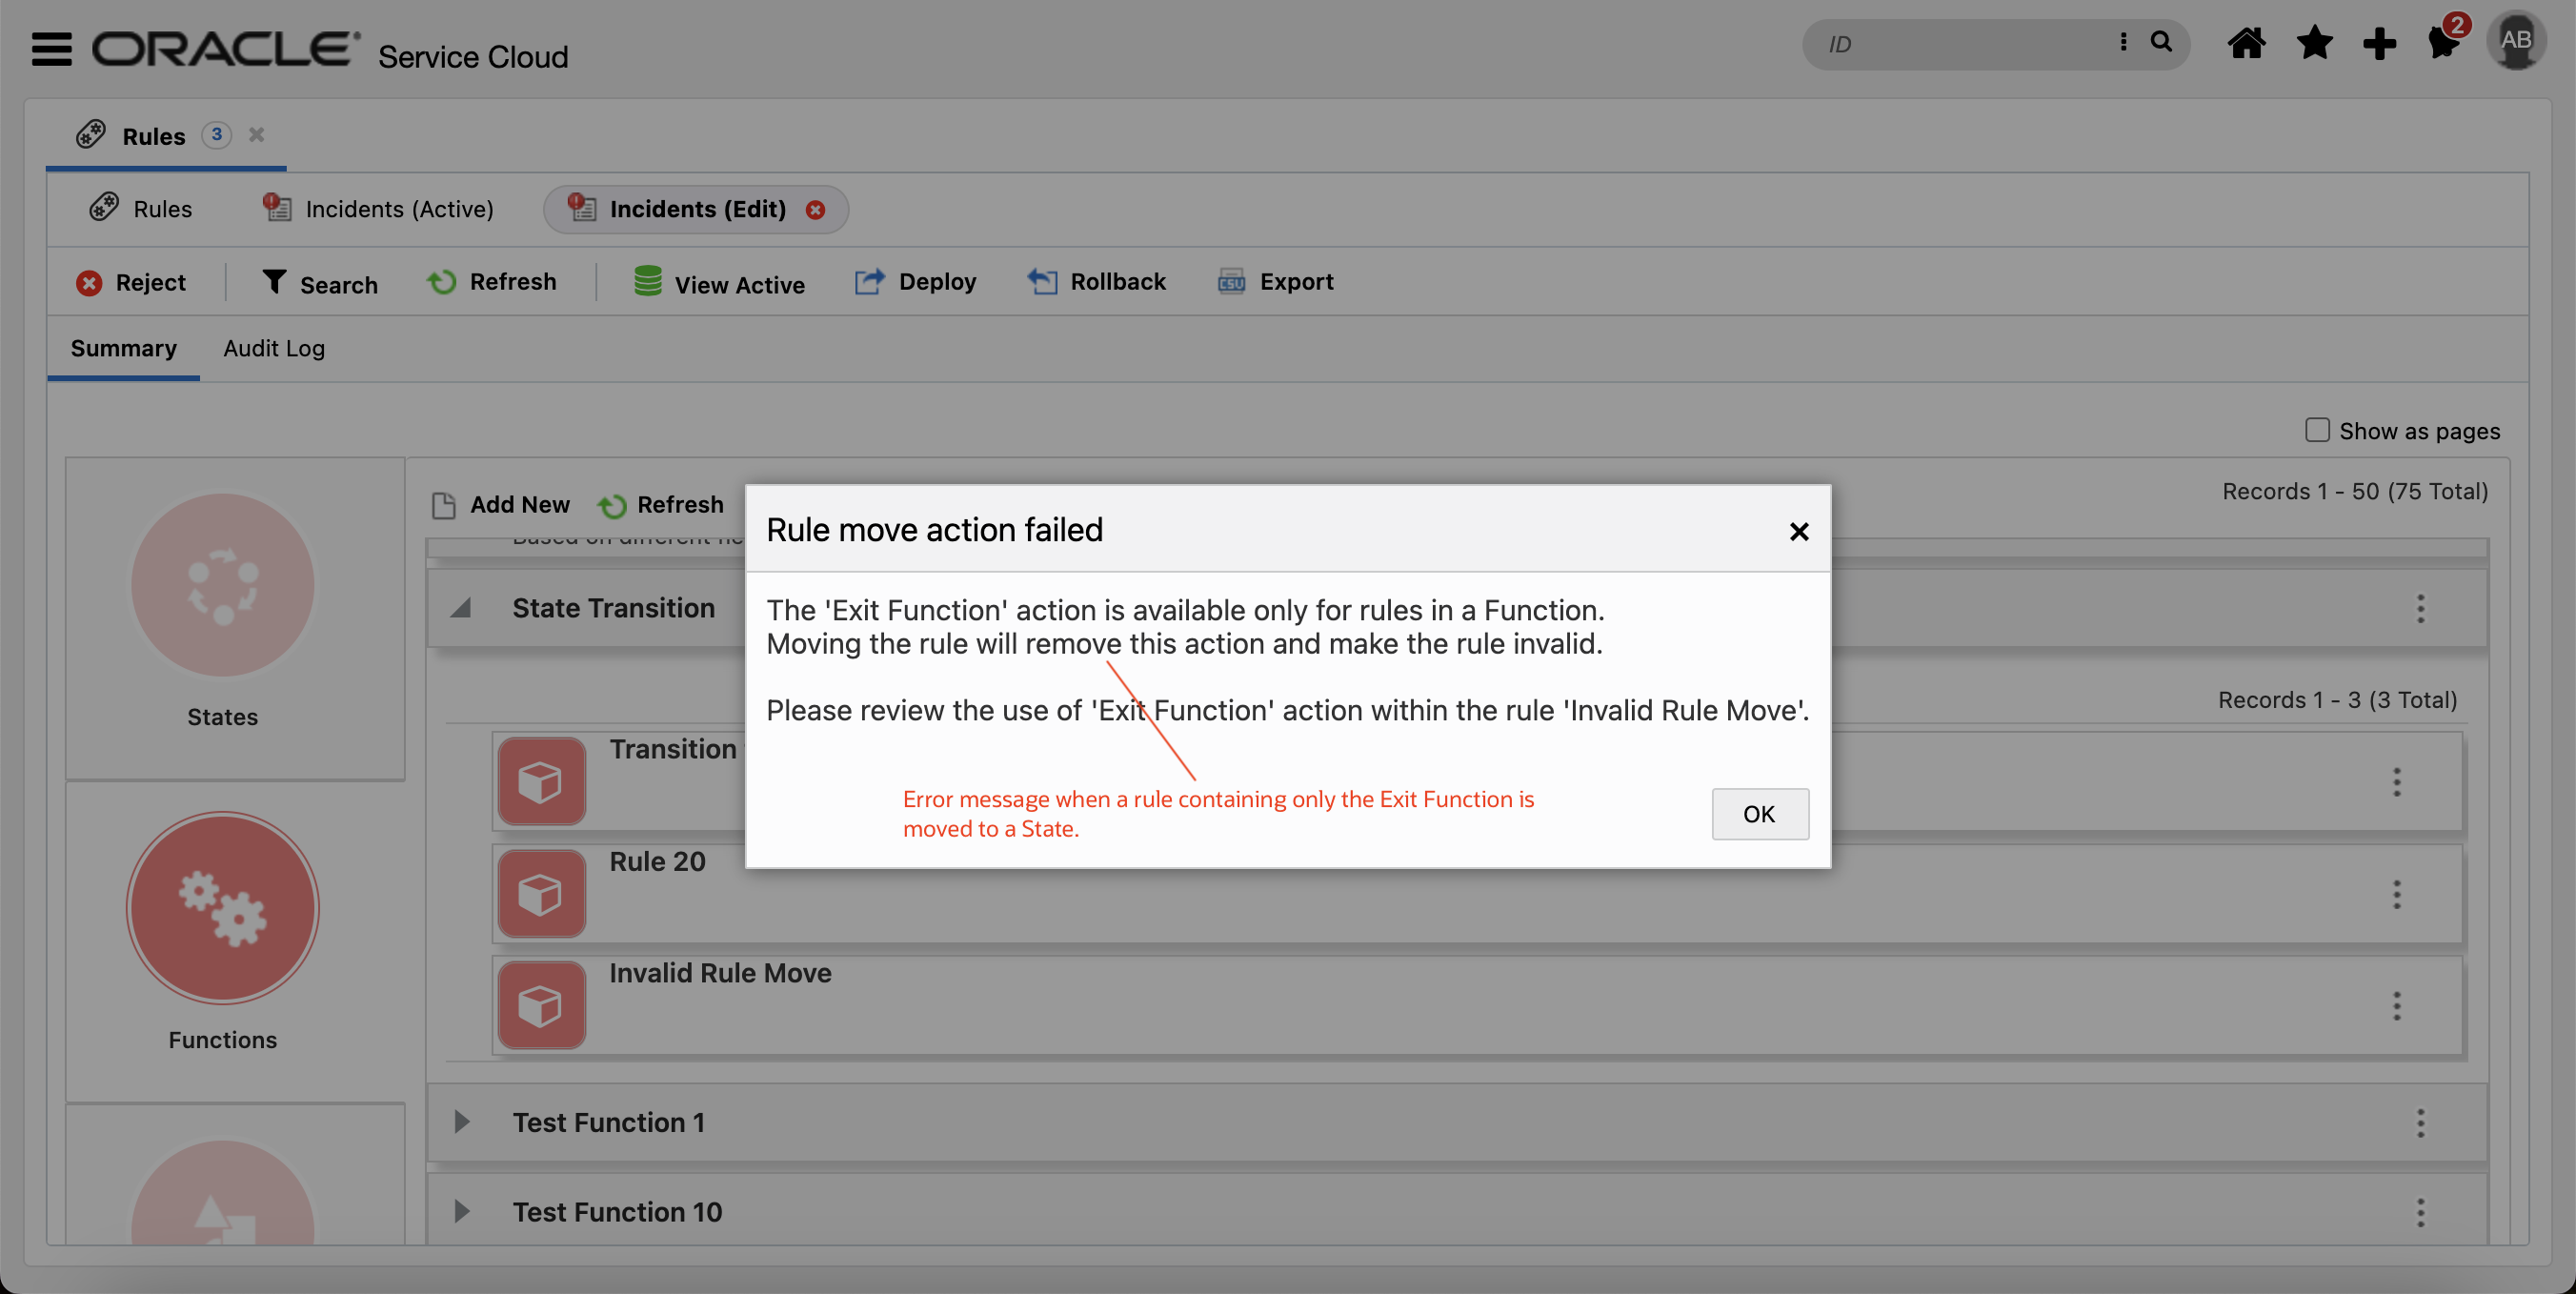Toggle the Show as pages checkbox
The image size is (2576, 1294).
[x=2315, y=429]
